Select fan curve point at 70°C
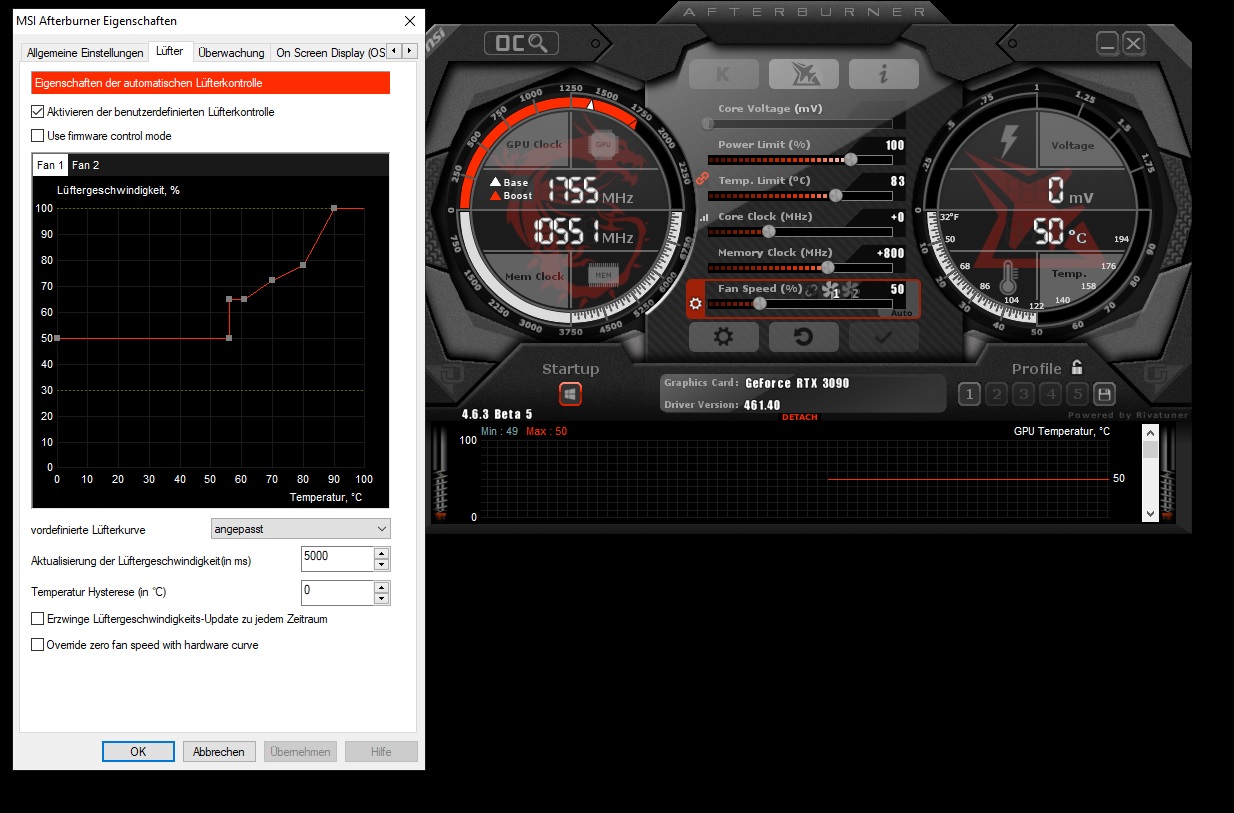This screenshot has height=813, width=1234. (x=272, y=280)
